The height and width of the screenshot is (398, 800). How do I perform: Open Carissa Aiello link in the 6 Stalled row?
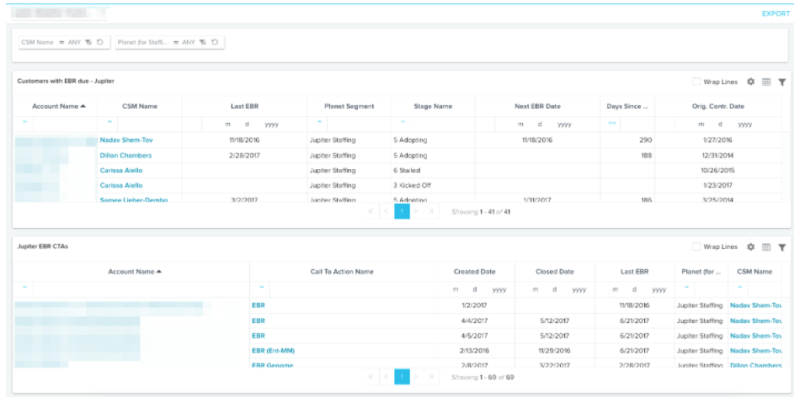coord(121,170)
